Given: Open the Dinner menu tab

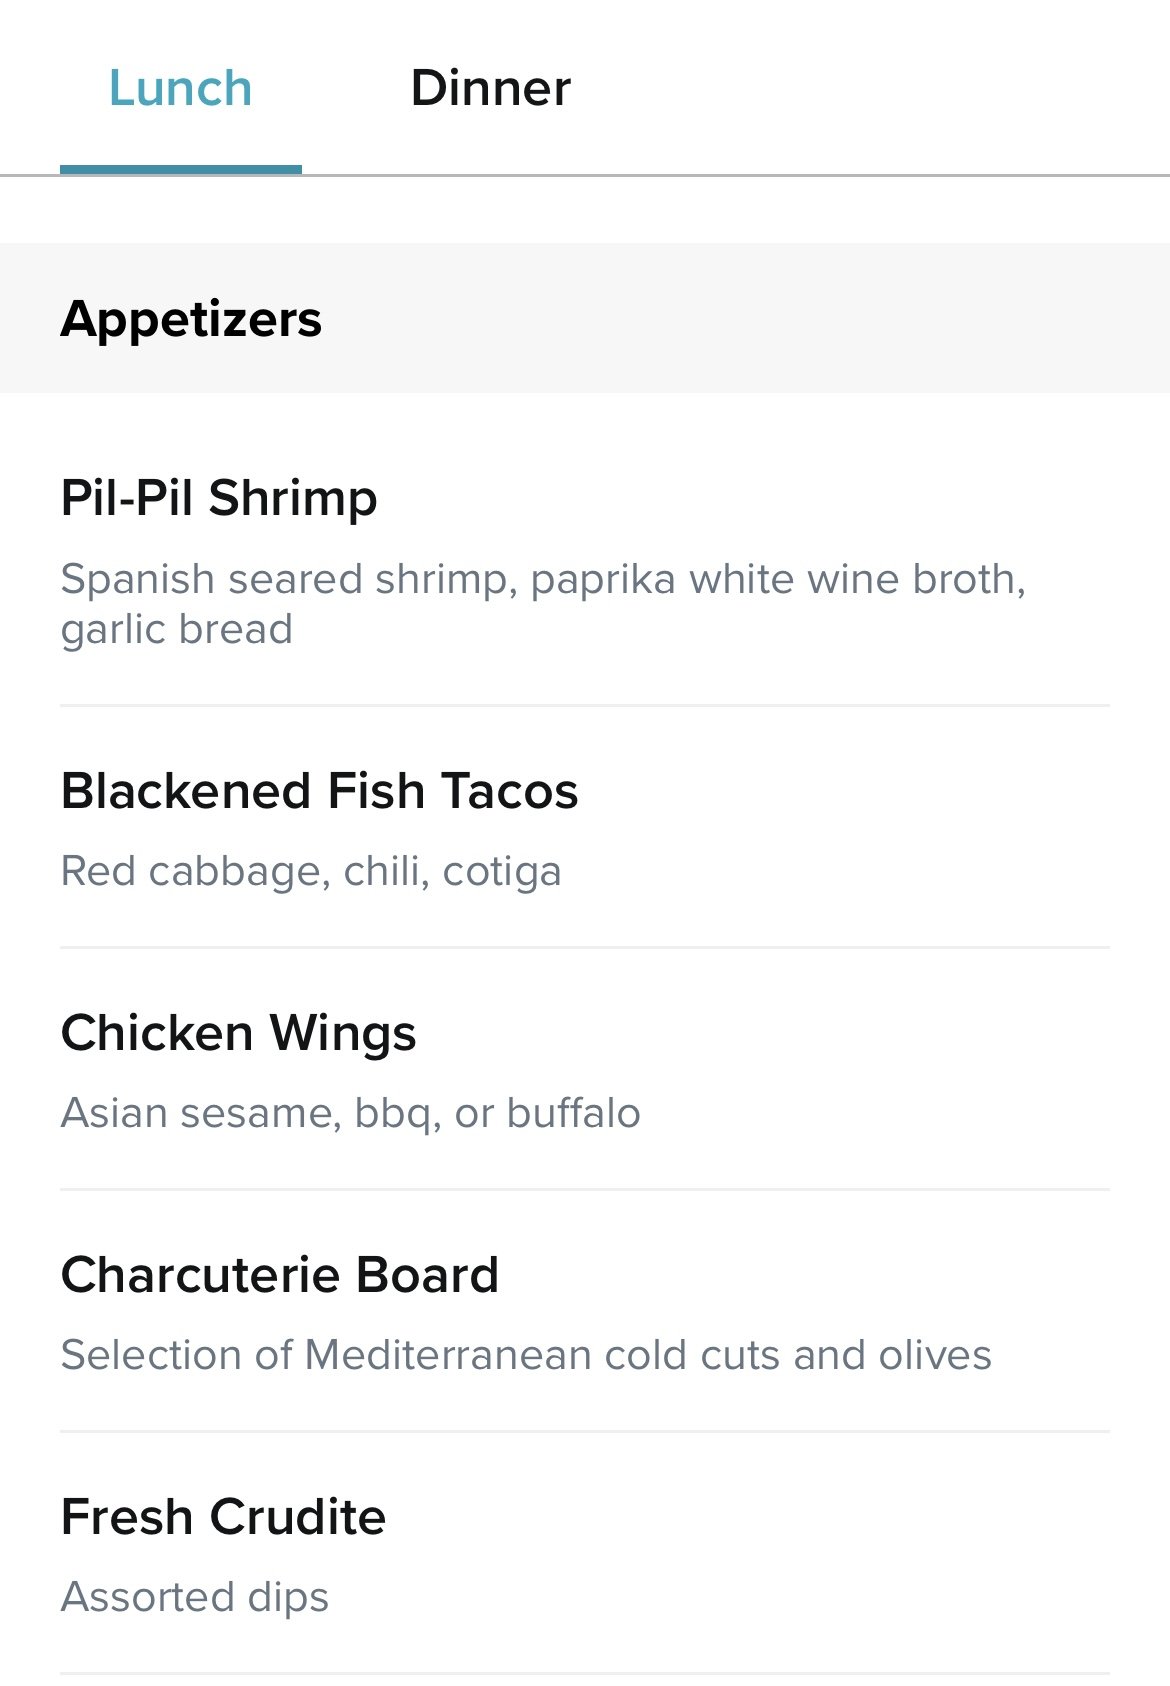Looking at the screenshot, I should tap(490, 88).
